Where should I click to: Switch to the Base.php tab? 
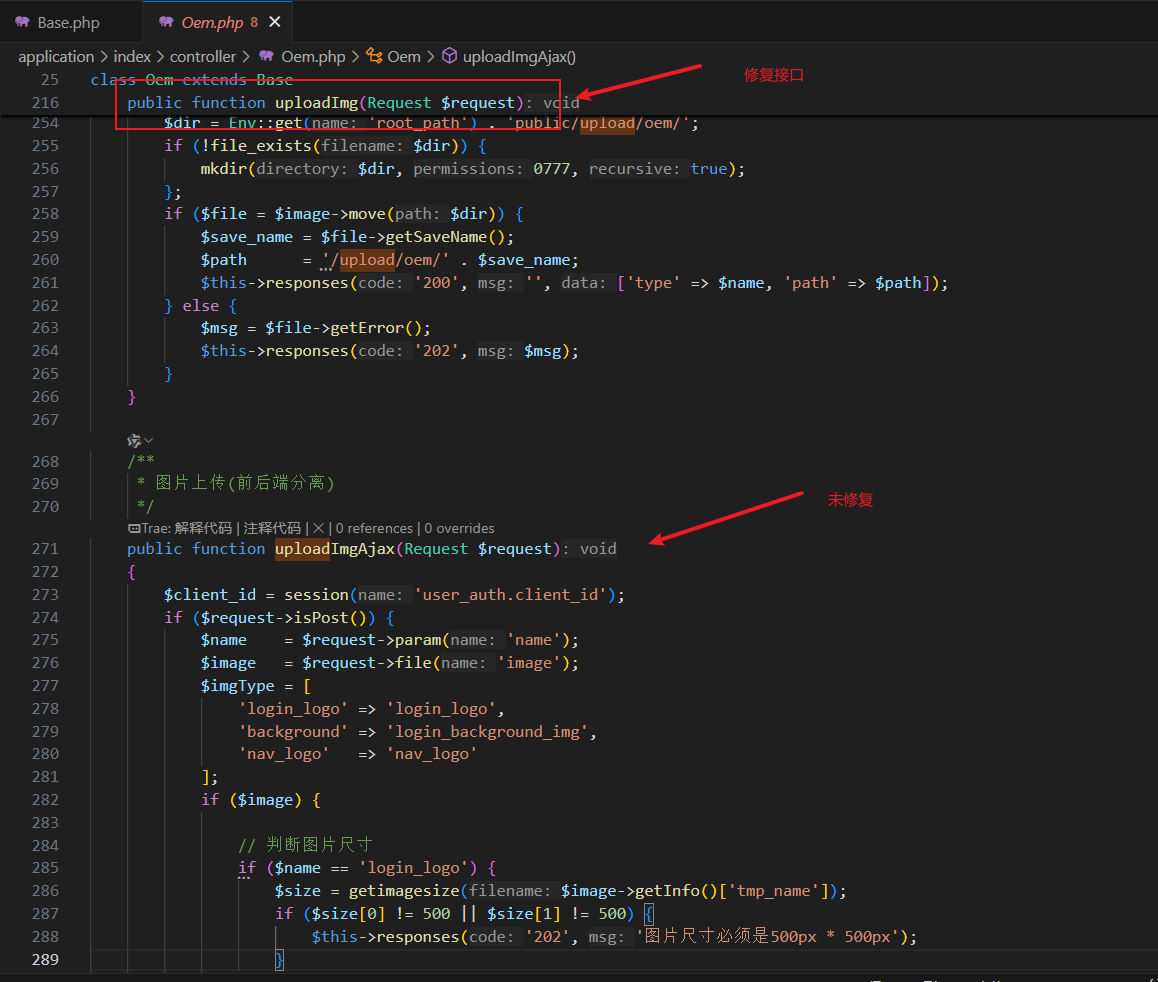pyautogui.click(x=68, y=22)
